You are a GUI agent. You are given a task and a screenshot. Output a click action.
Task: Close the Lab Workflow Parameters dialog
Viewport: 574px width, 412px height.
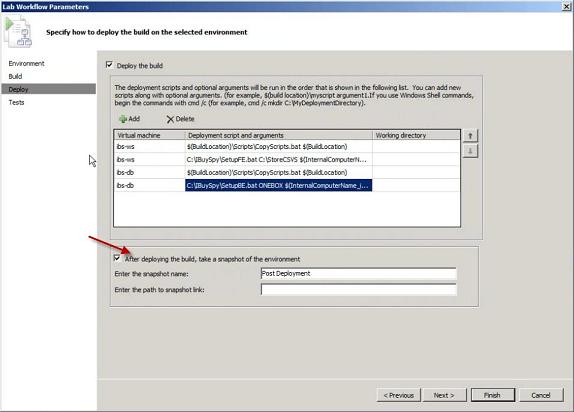click(x=566, y=7)
